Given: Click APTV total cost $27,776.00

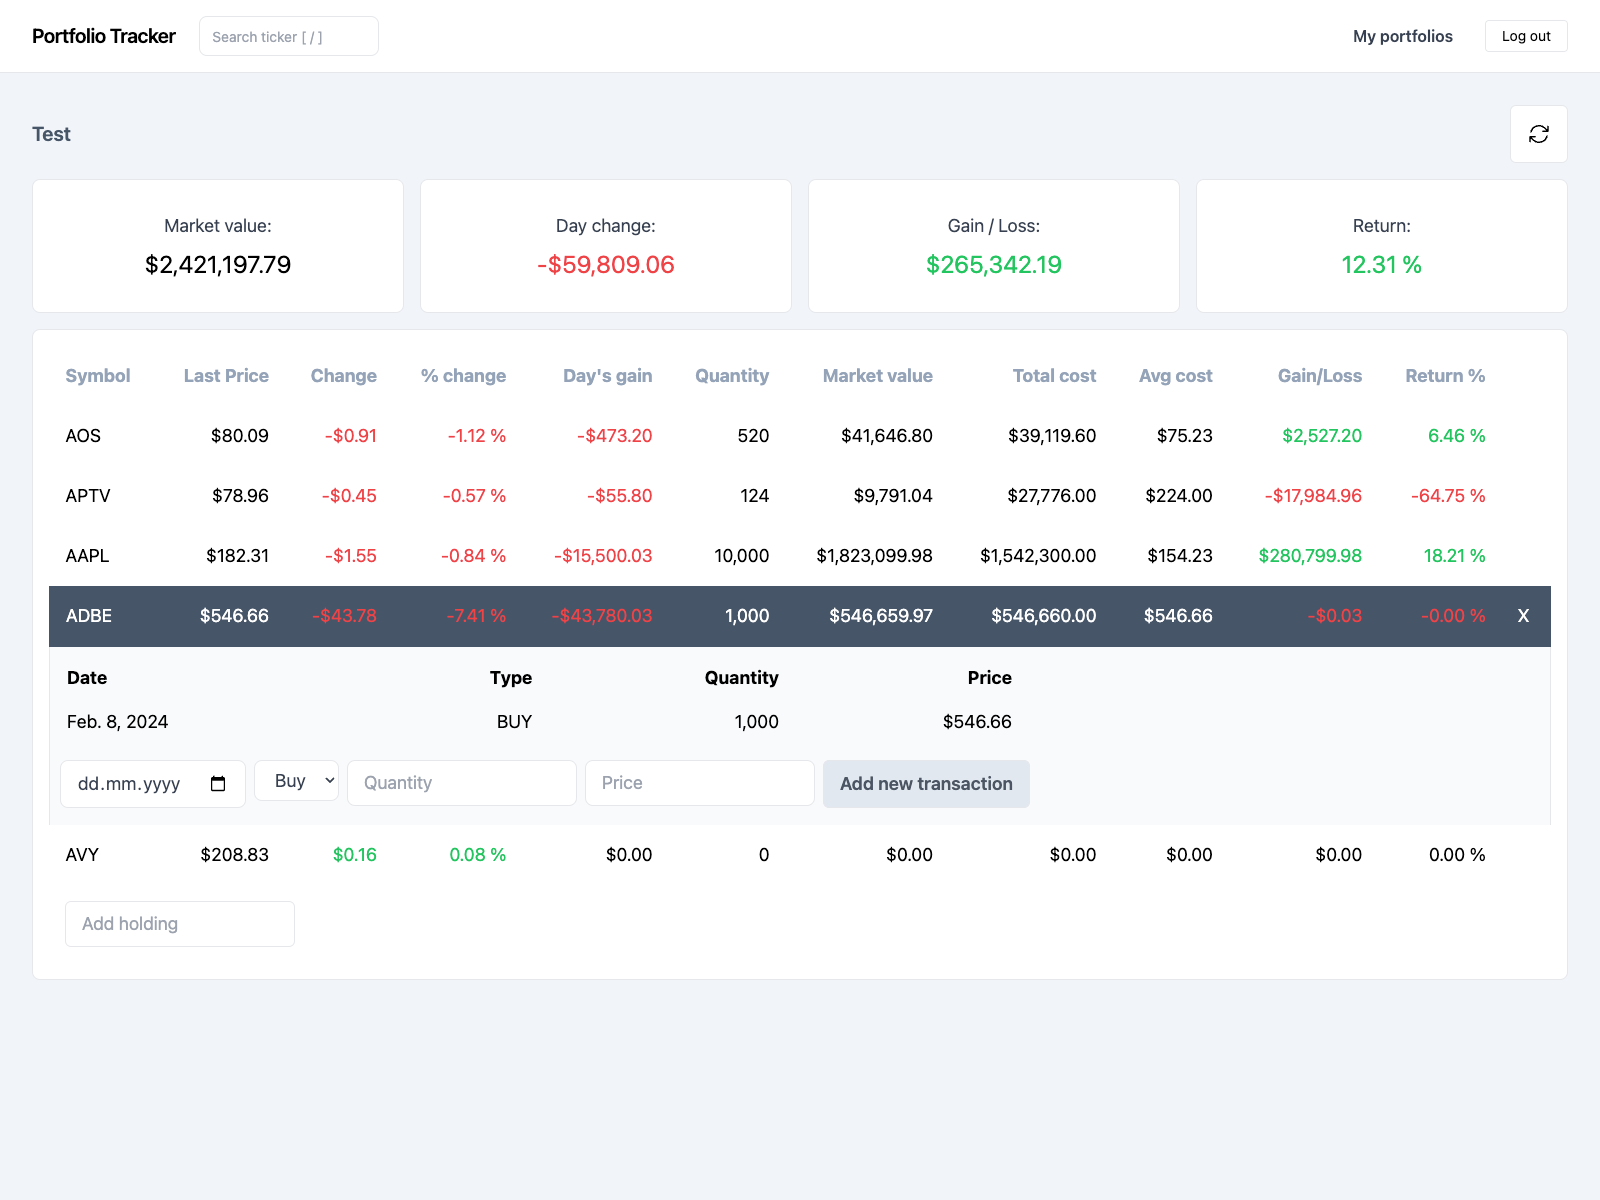Looking at the screenshot, I should click(1052, 496).
